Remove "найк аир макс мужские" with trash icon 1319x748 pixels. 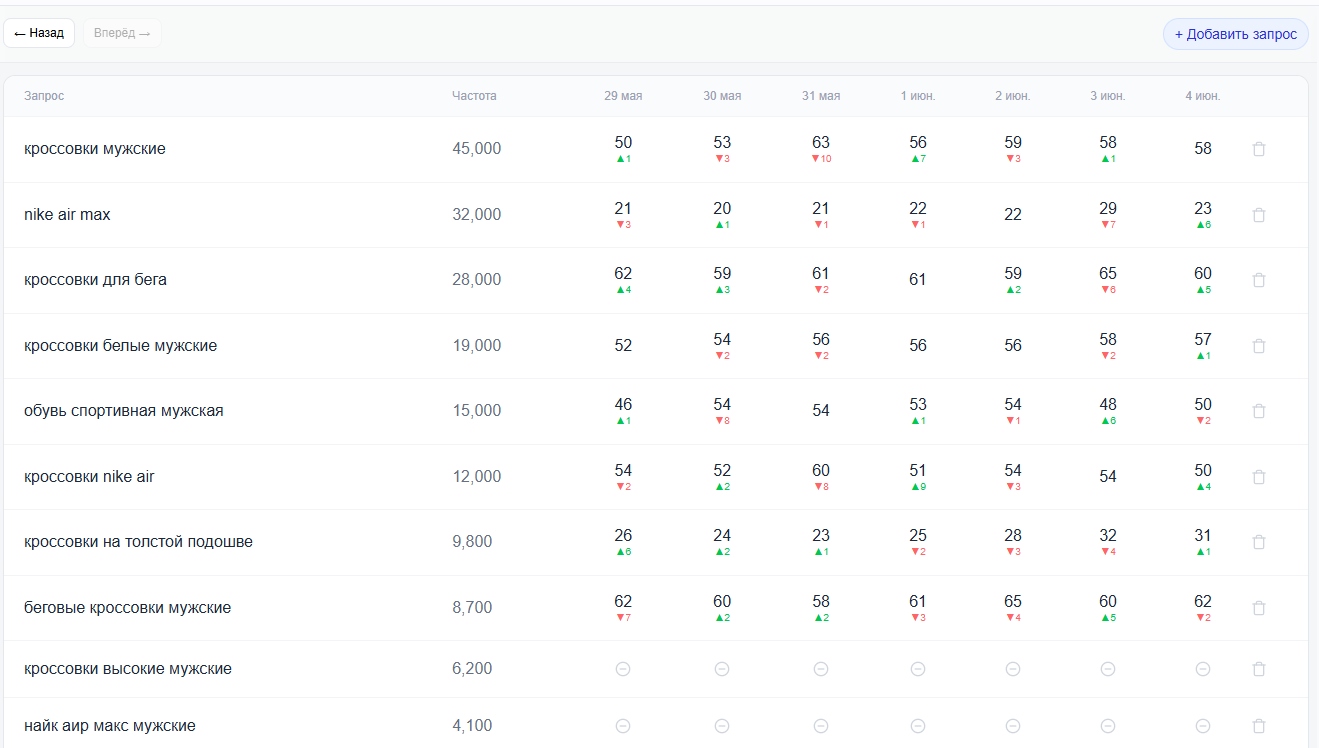(1259, 726)
